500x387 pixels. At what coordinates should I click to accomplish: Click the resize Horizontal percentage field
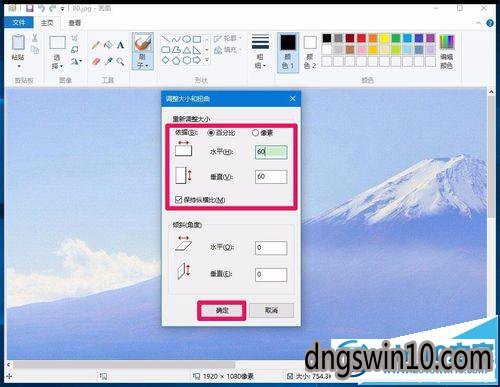[x=271, y=152]
